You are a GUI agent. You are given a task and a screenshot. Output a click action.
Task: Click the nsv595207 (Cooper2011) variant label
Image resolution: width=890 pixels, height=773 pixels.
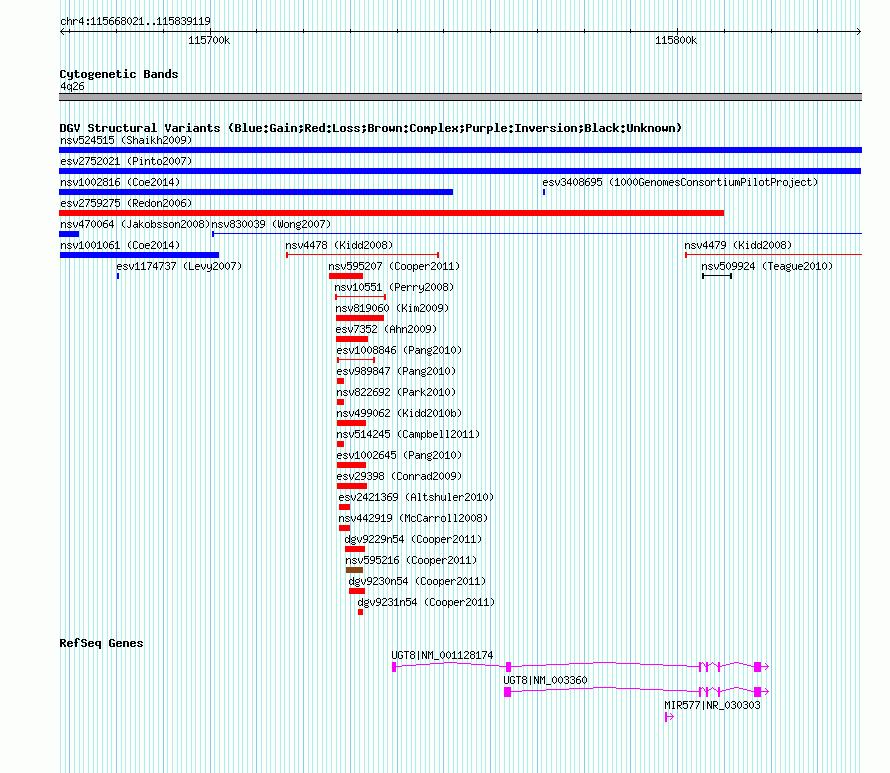394,266
